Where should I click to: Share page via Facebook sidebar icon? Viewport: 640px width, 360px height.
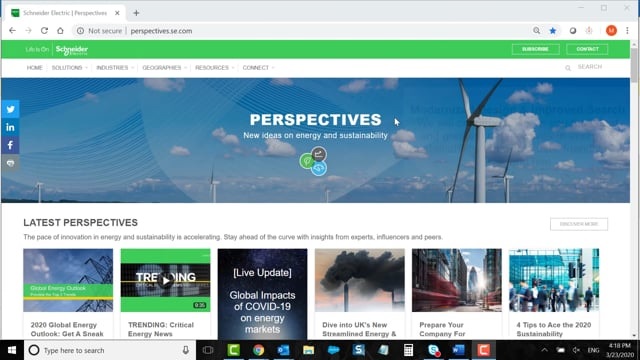(x=10, y=145)
